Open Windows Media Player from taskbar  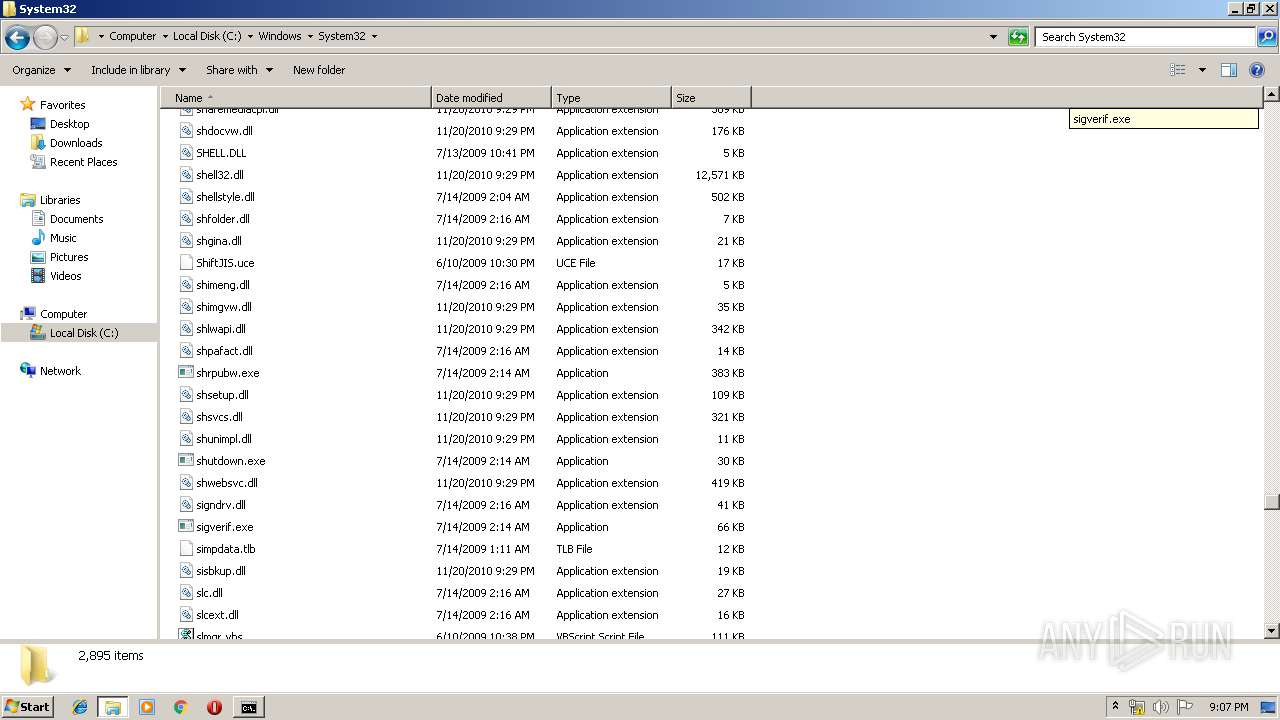click(x=147, y=707)
